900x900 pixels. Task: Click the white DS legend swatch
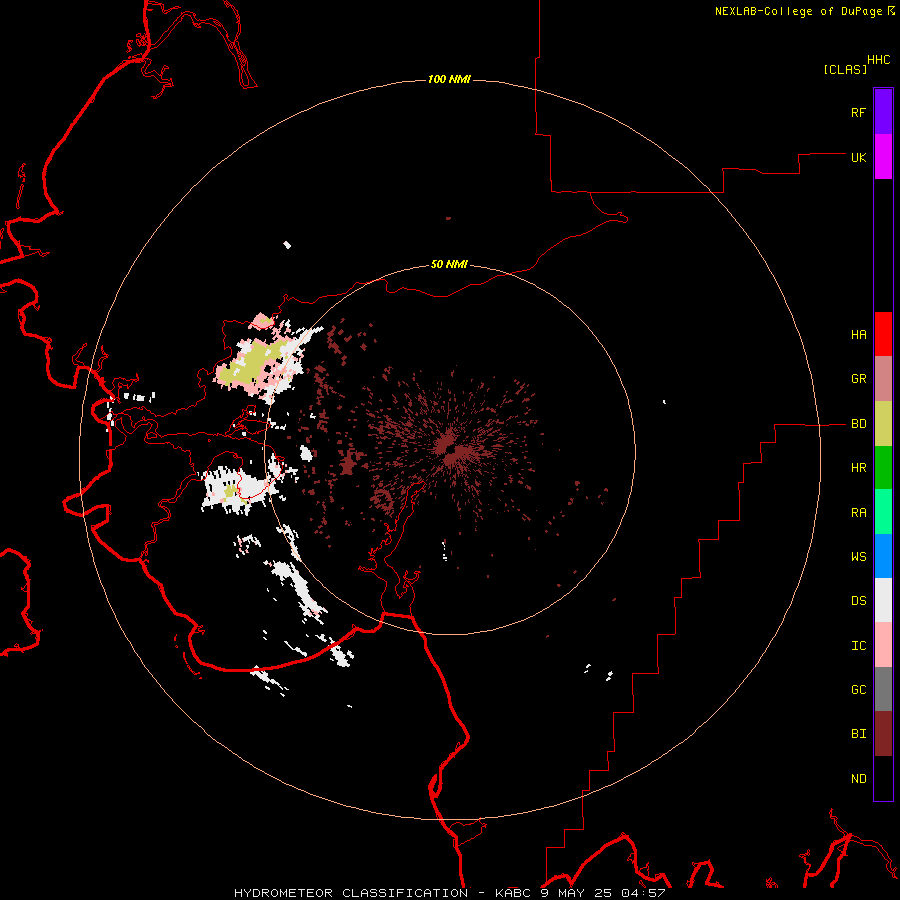883,600
